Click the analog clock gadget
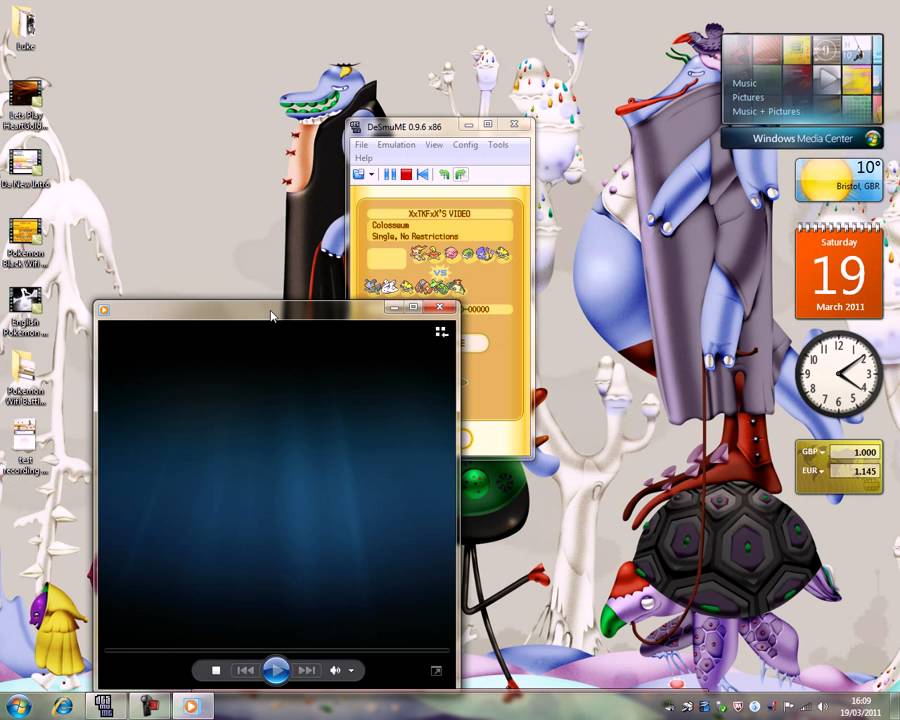 839,374
